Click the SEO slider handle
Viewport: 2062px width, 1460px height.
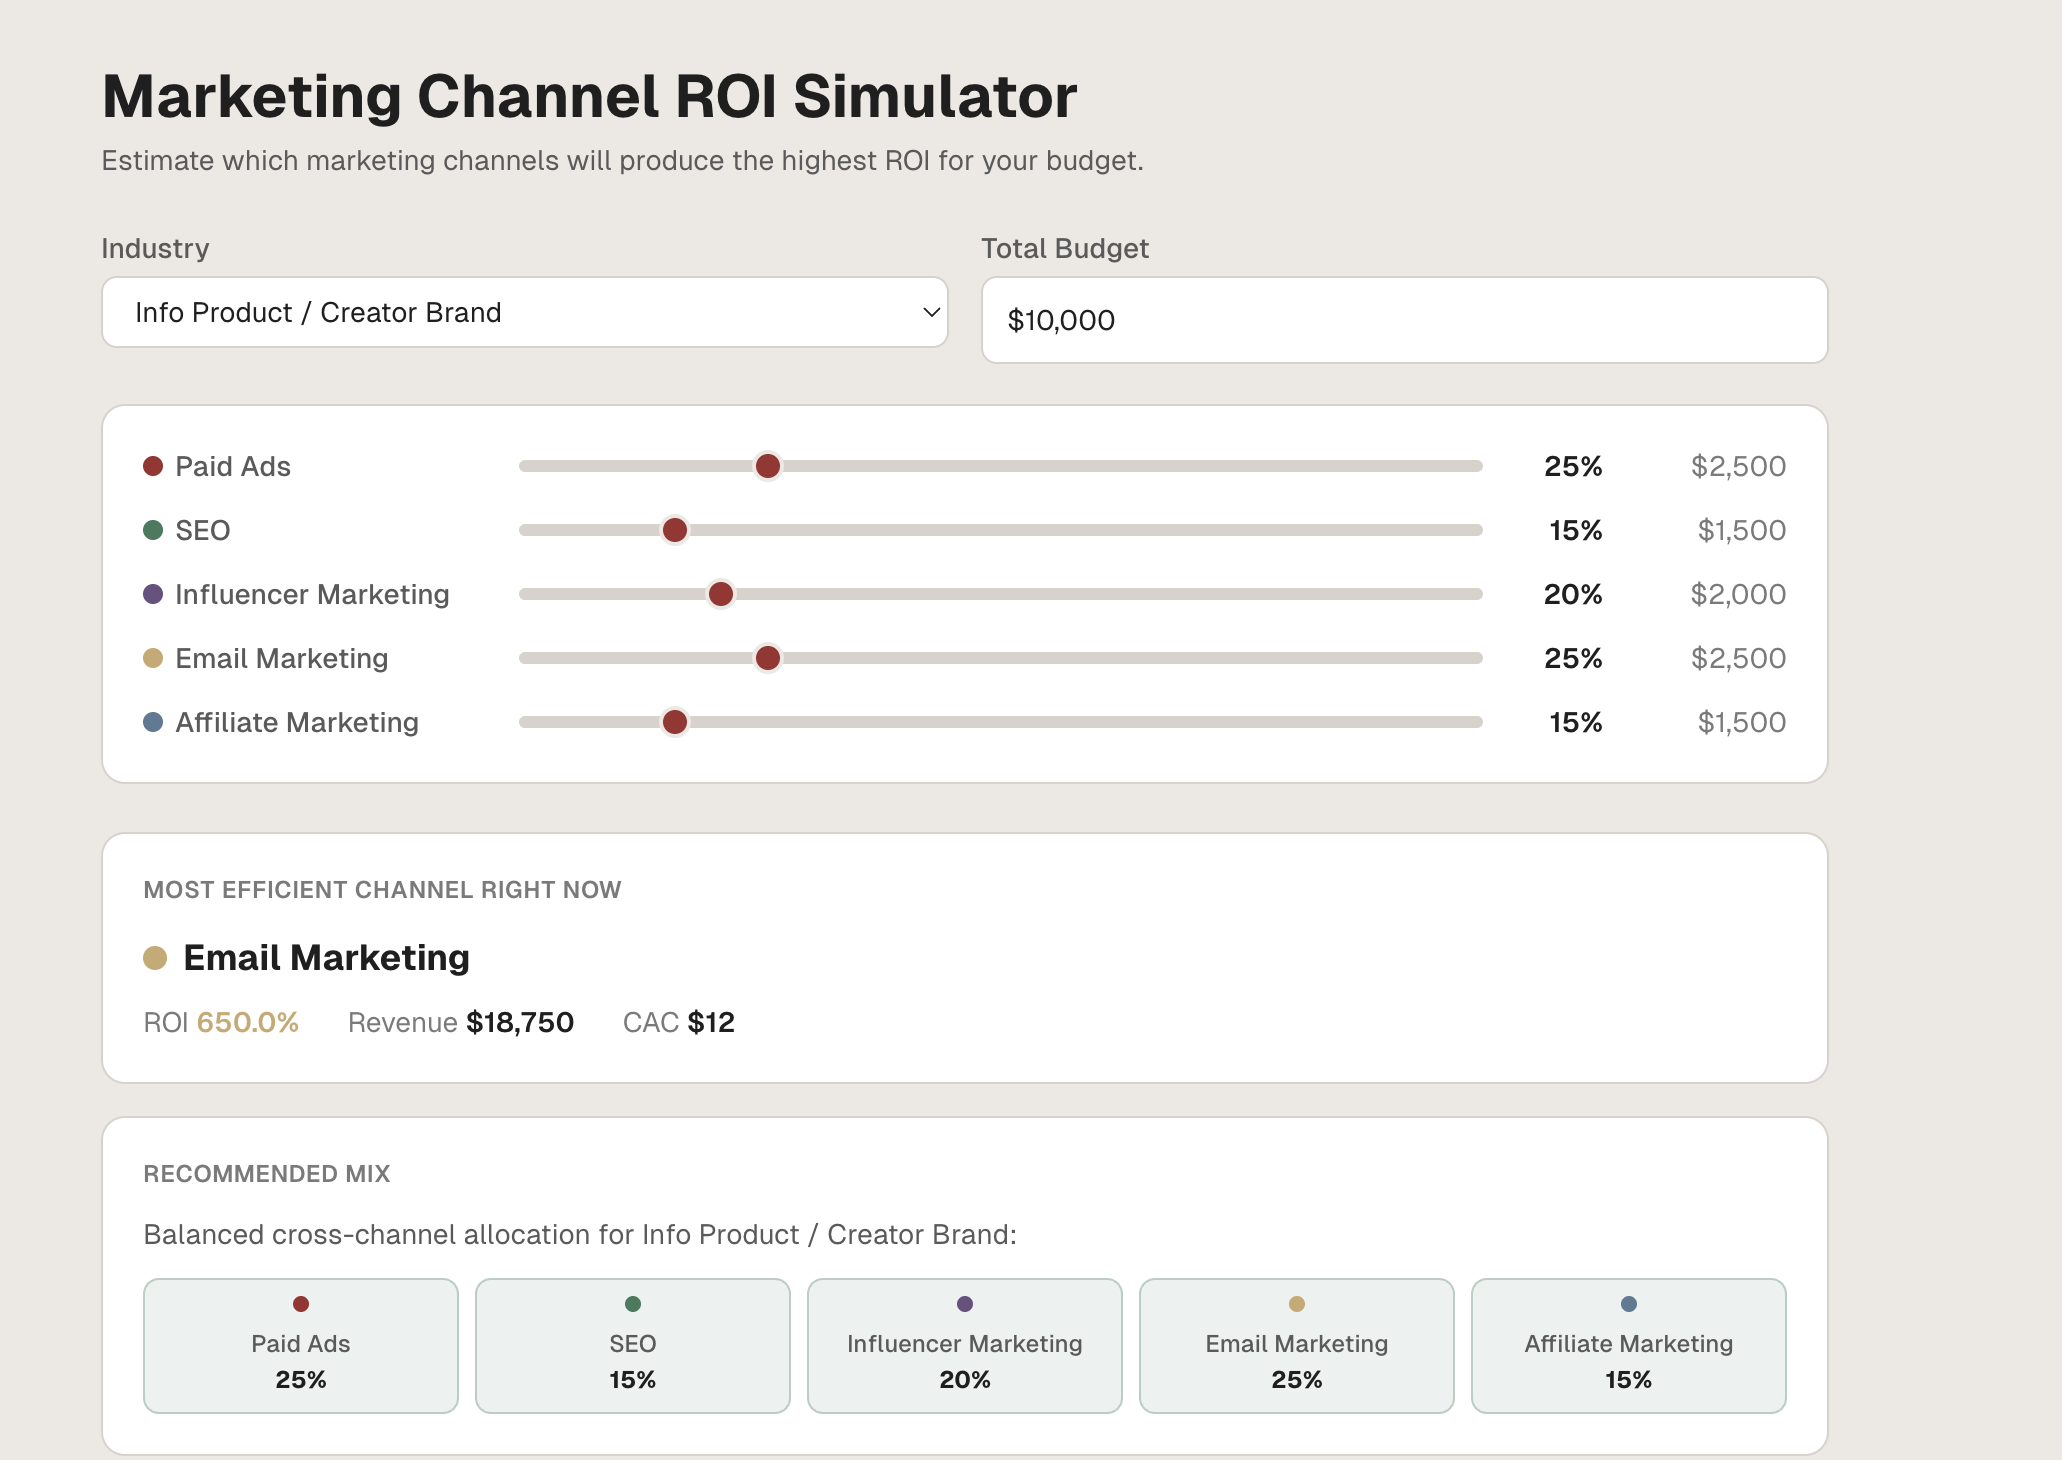pyautogui.click(x=675, y=530)
